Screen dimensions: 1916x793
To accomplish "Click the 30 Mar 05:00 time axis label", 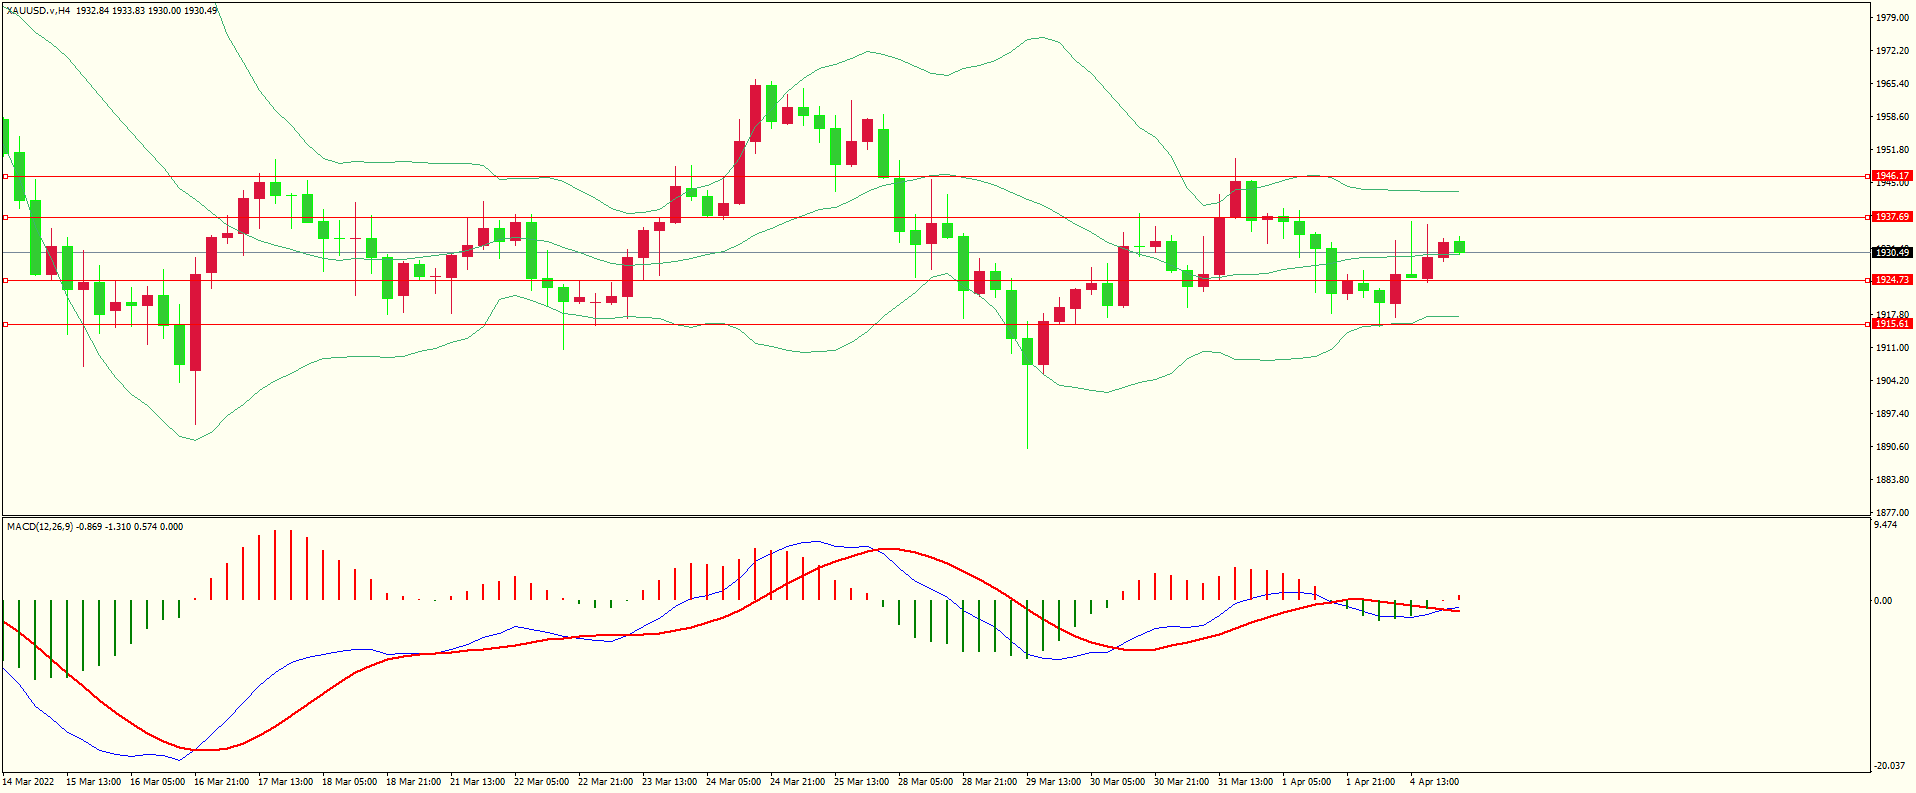I will point(1117,782).
